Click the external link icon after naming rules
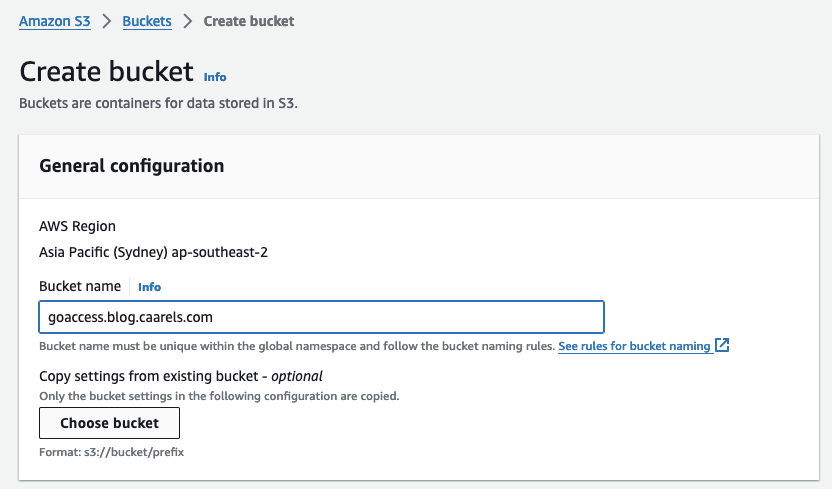This screenshot has height=489, width=832. (722, 346)
